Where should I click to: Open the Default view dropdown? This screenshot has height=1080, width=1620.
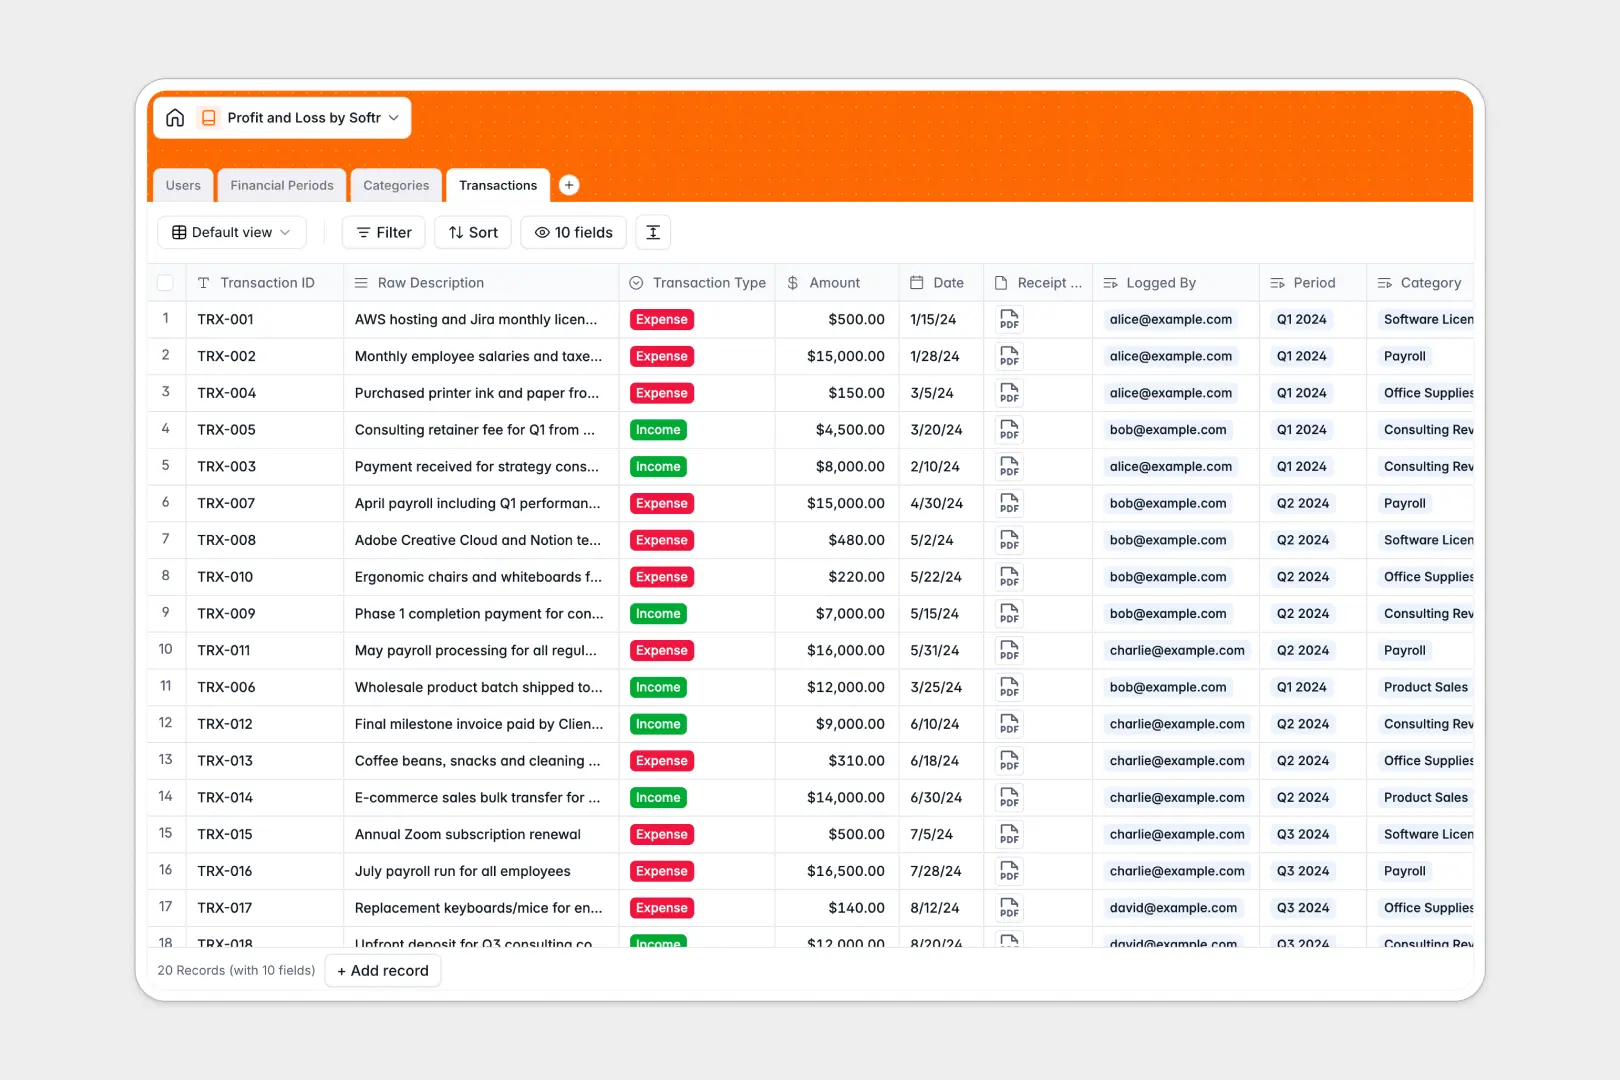[231, 232]
